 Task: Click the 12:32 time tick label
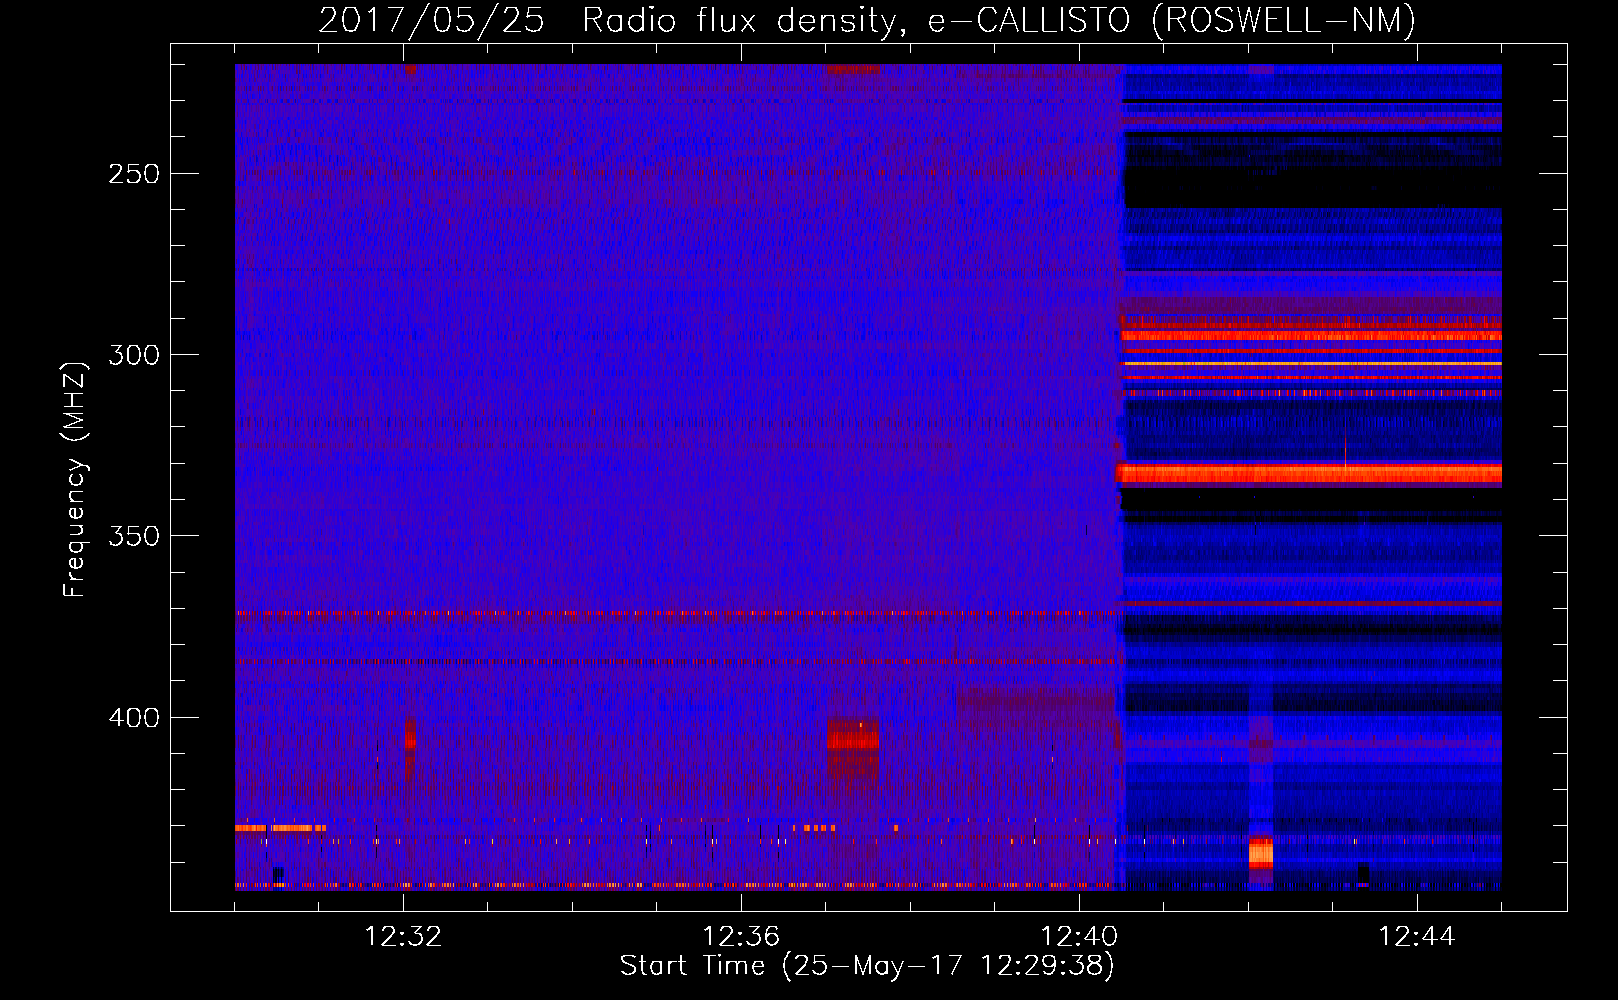coord(403,937)
